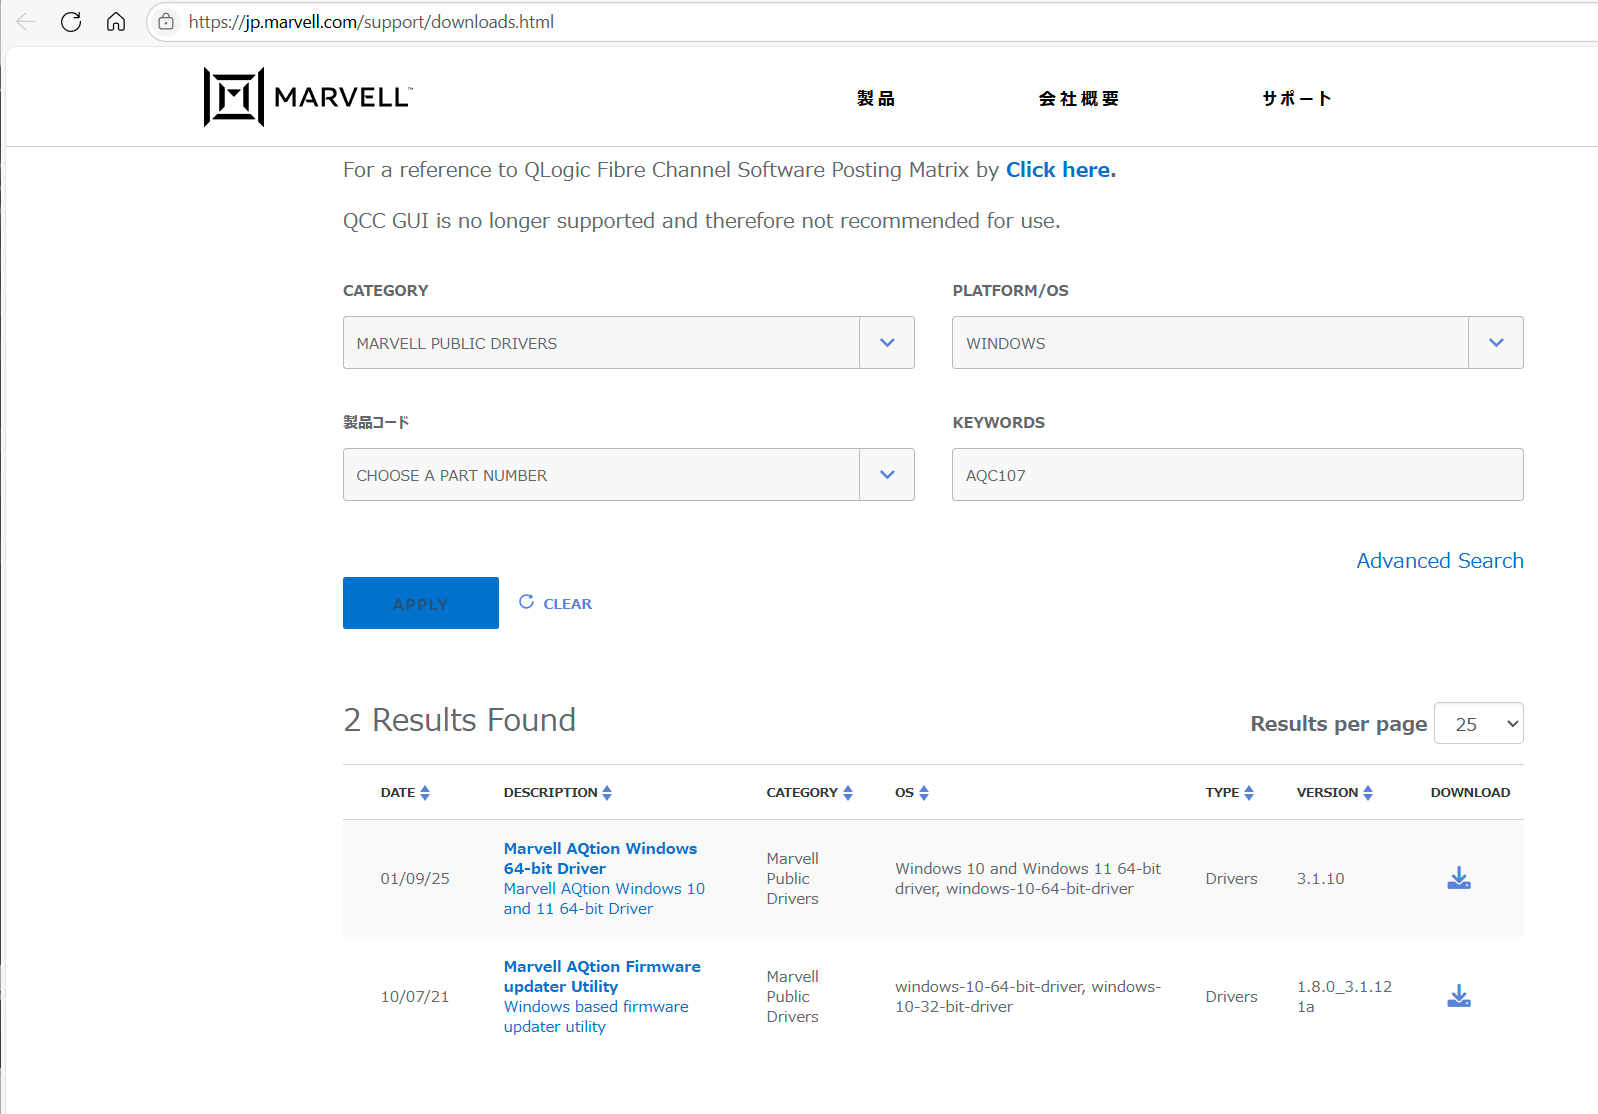This screenshot has height=1114, width=1598.
Task: Click the Marvell logo
Action: (308, 97)
